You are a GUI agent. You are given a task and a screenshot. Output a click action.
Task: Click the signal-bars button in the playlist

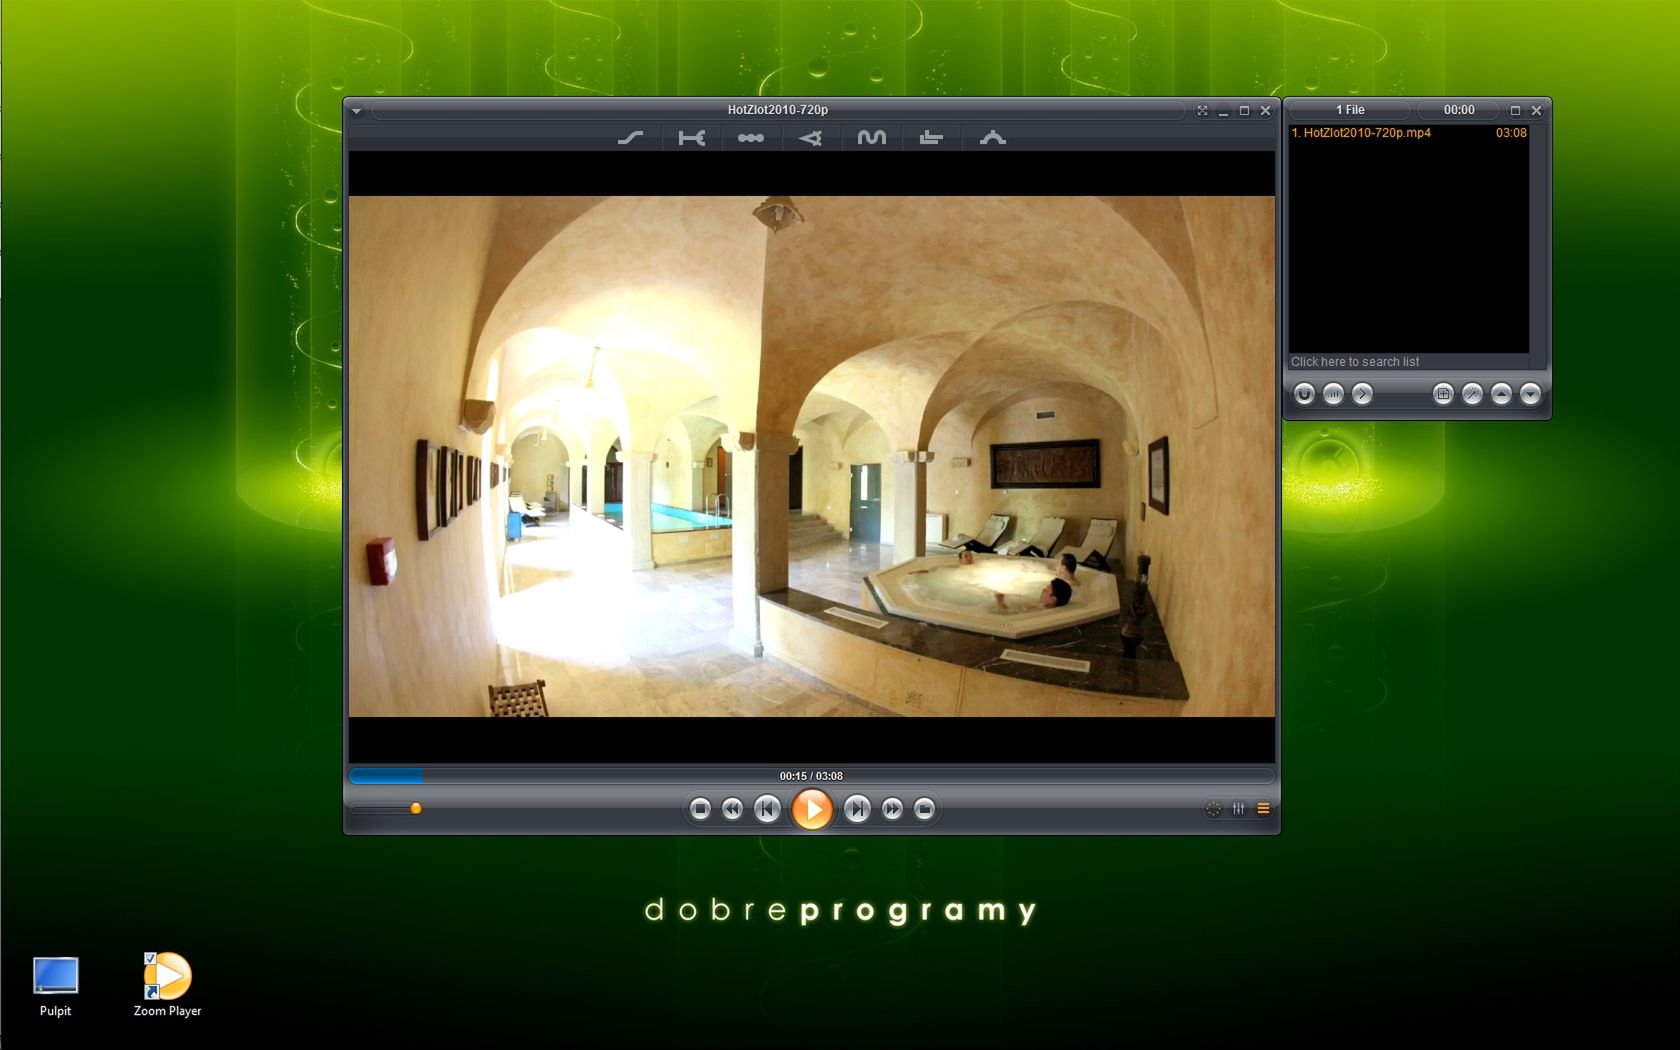(1333, 394)
